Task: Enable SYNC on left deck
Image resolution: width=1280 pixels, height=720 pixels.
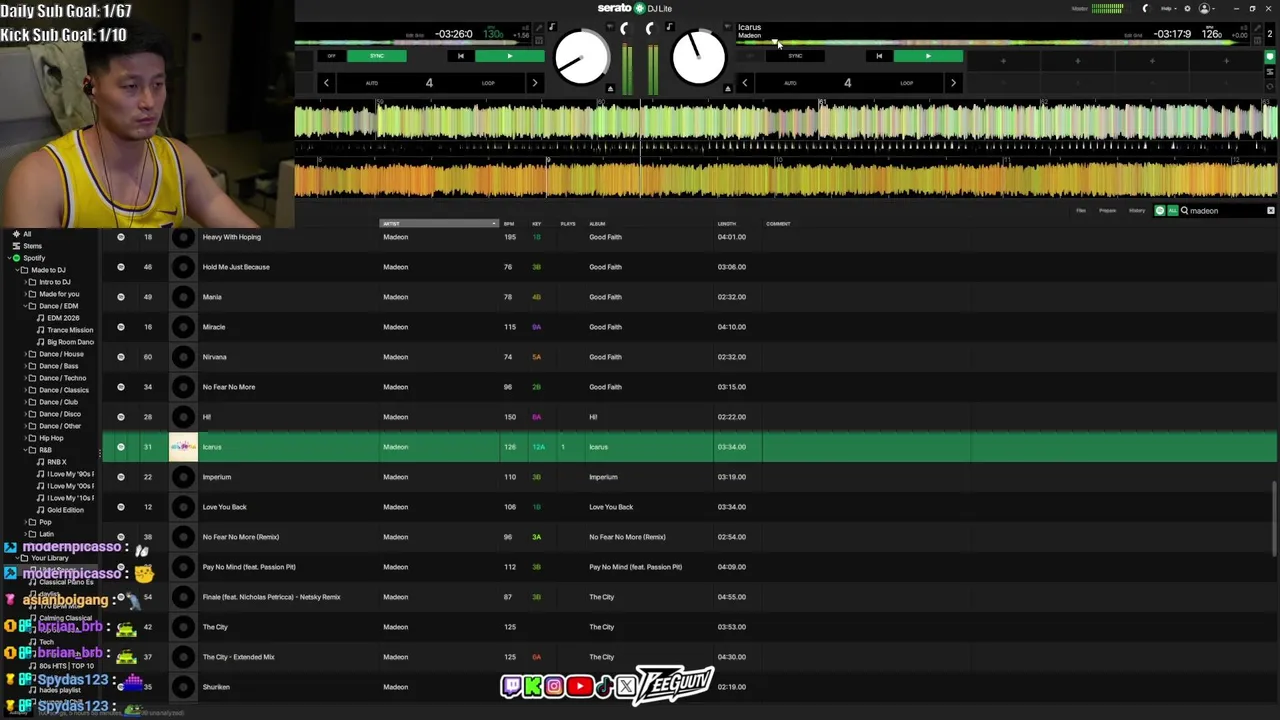Action: [x=377, y=56]
